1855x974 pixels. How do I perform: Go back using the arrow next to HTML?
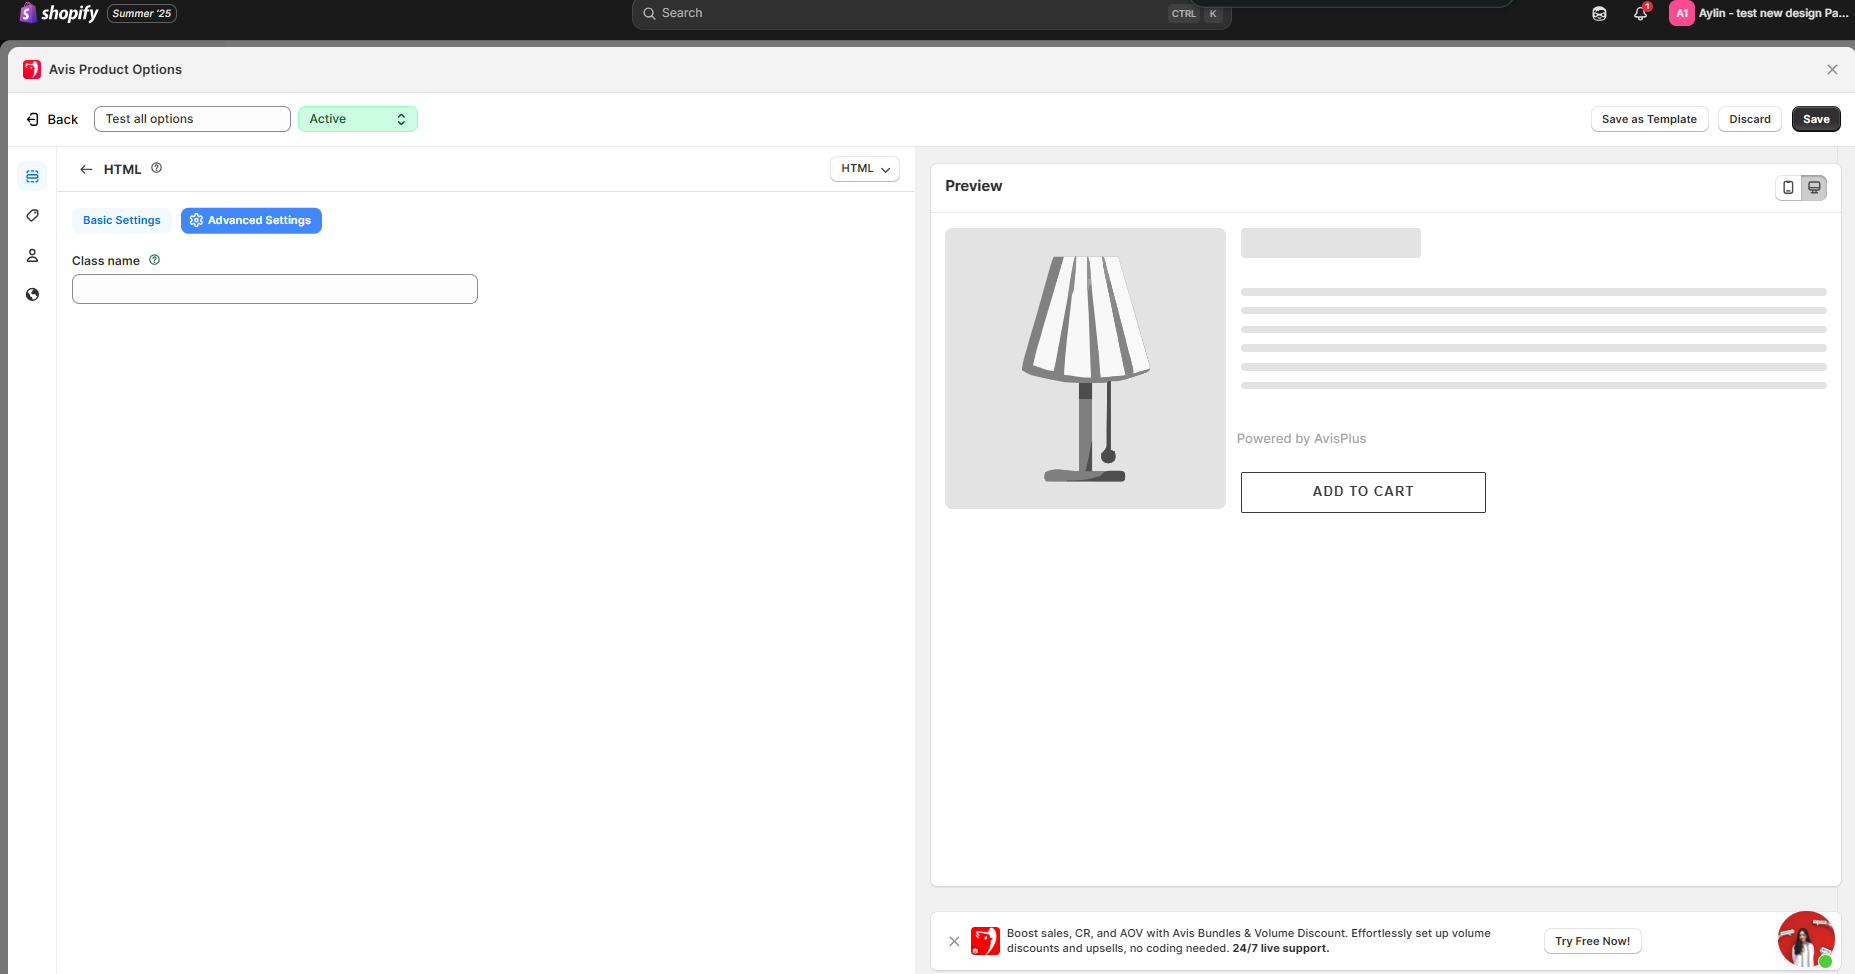click(x=86, y=169)
